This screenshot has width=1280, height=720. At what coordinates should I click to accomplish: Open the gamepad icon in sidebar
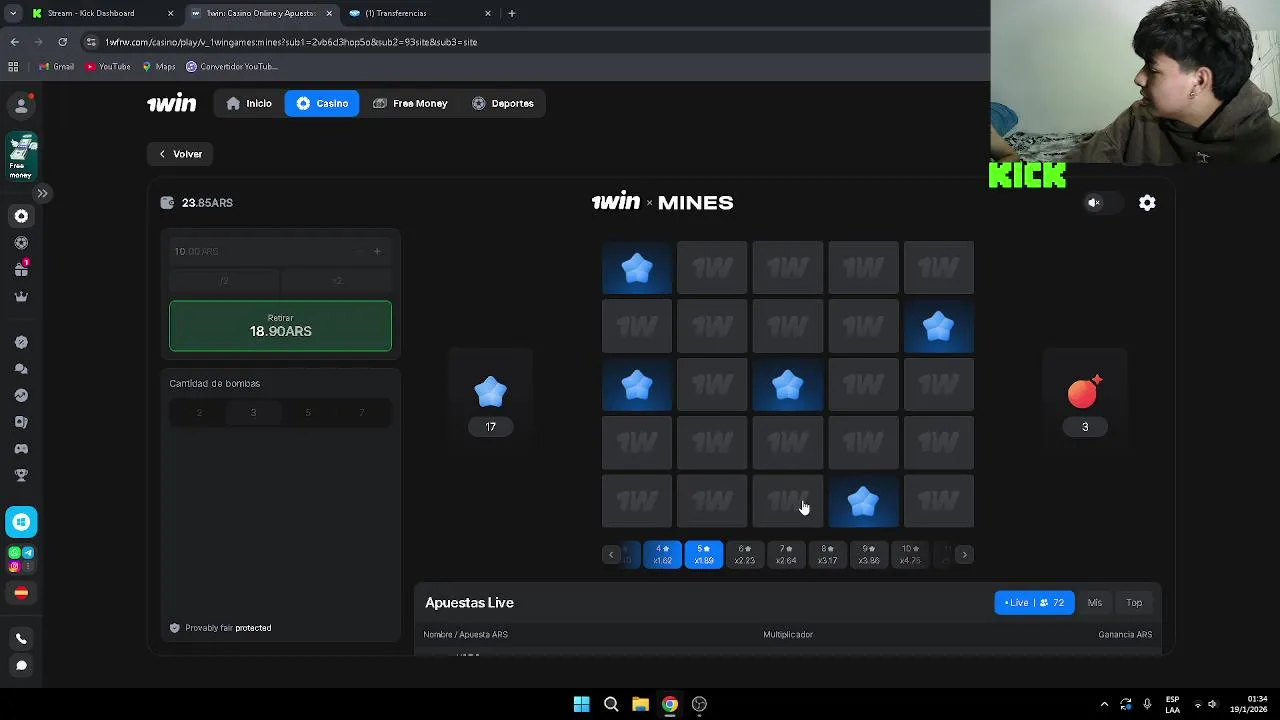[x=21, y=448]
